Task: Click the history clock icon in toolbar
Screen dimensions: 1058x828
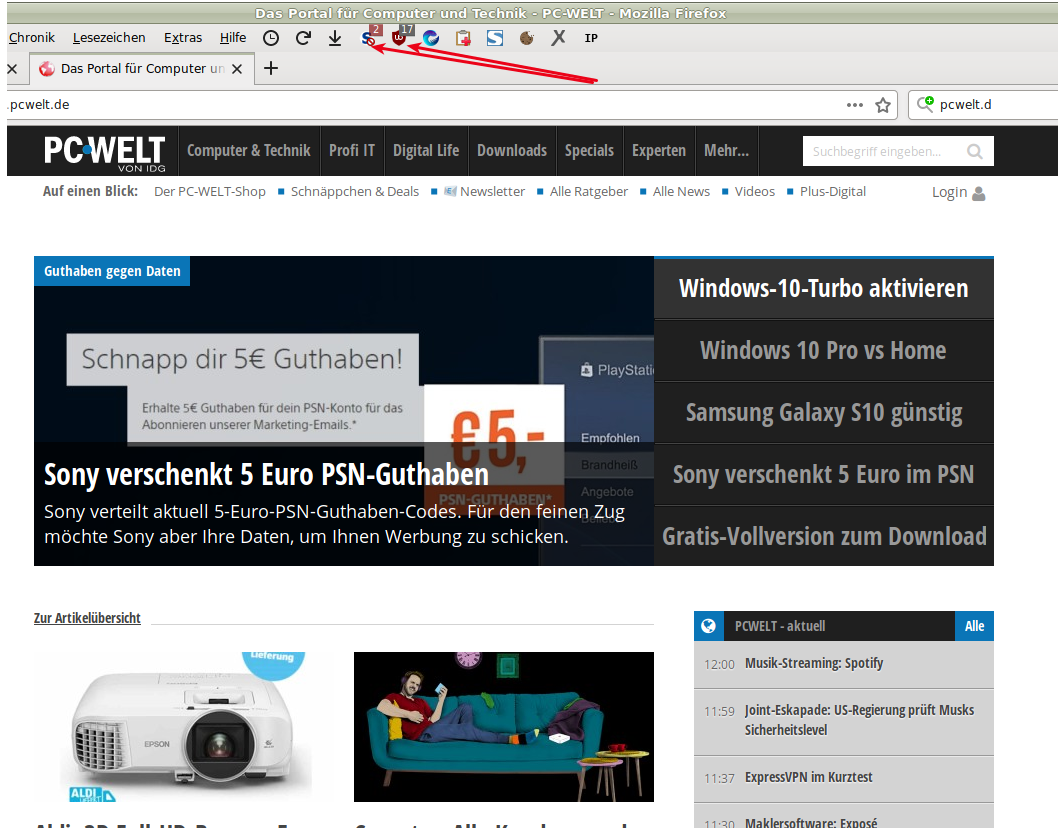Action: click(x=271, y=38)
